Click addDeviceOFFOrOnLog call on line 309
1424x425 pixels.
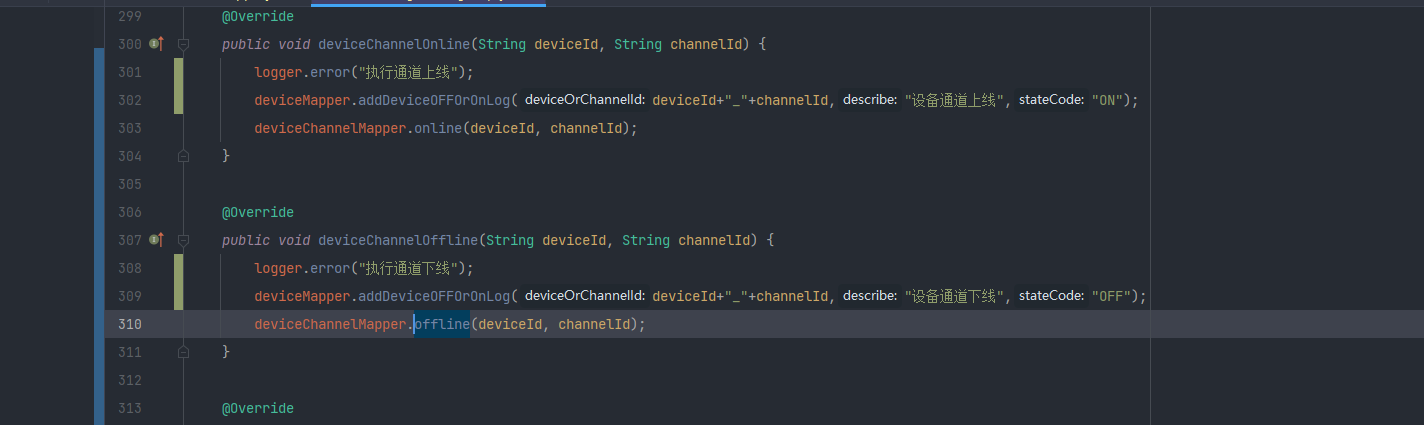click(434, 296)
